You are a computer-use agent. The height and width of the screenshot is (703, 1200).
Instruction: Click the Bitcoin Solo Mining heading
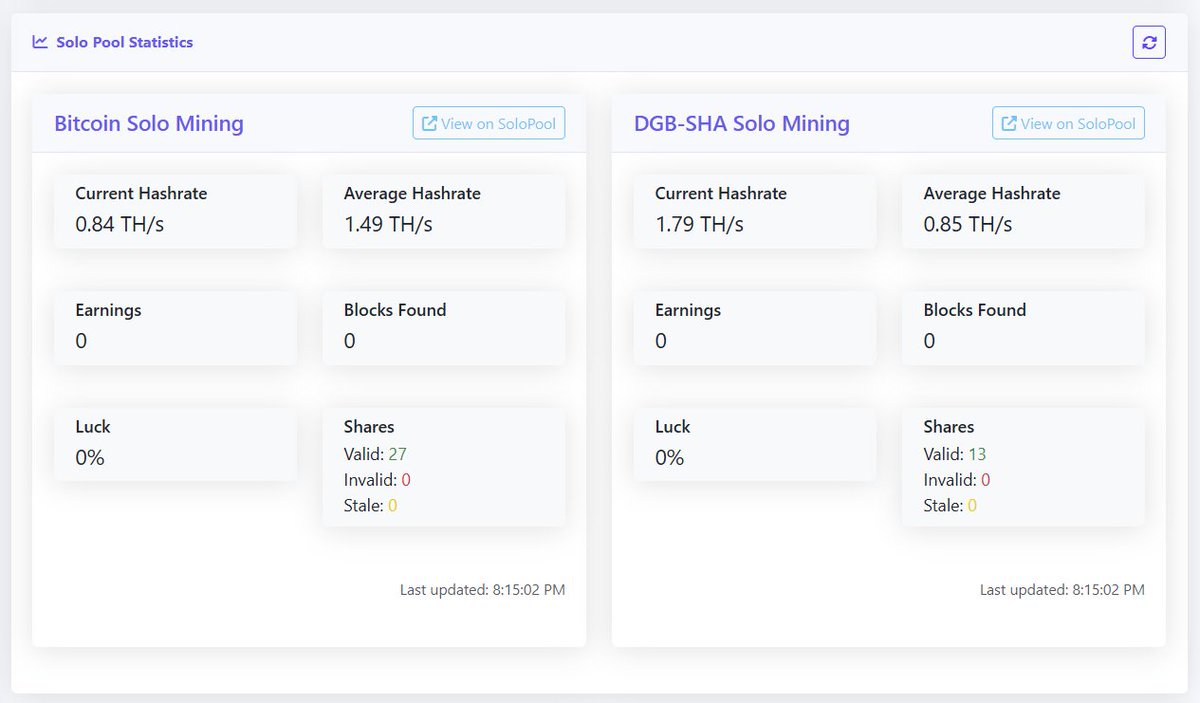pyautogui.click(x=149, y=124)
